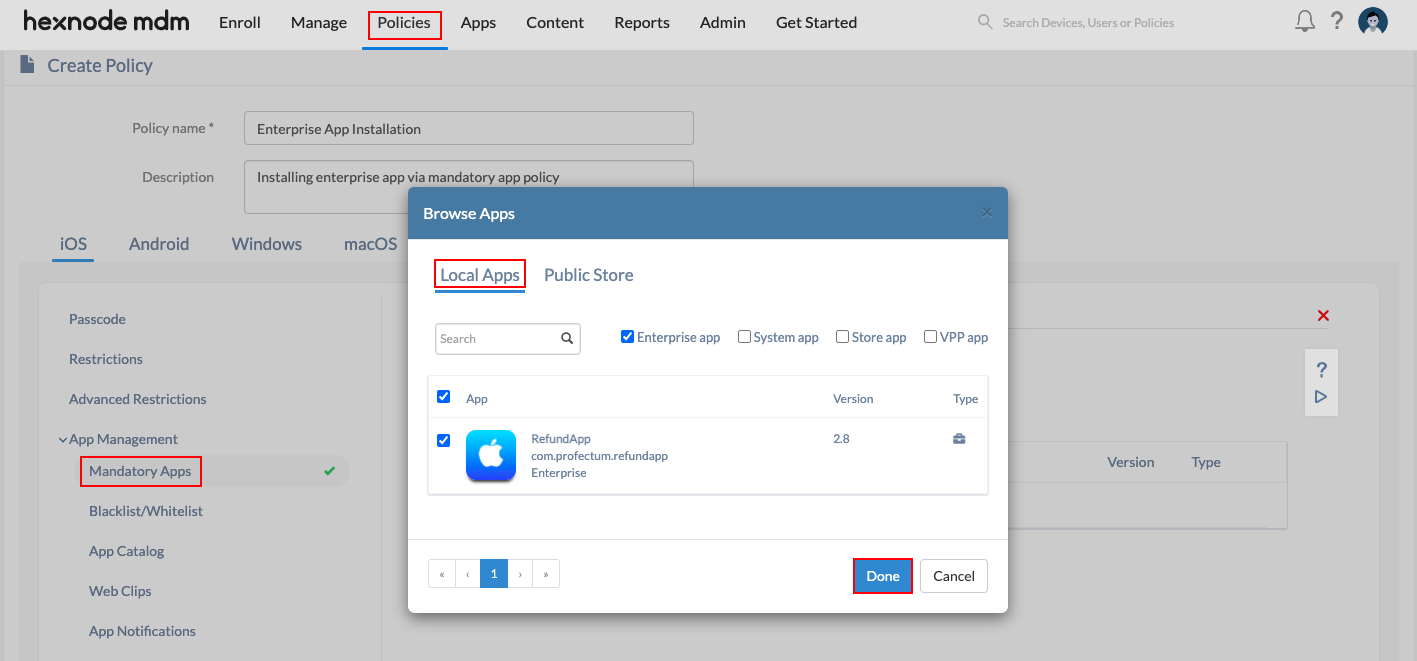The image size is (1417, 661).
Task: Click the RefundApp name text
Action: (x=559, y=439)
